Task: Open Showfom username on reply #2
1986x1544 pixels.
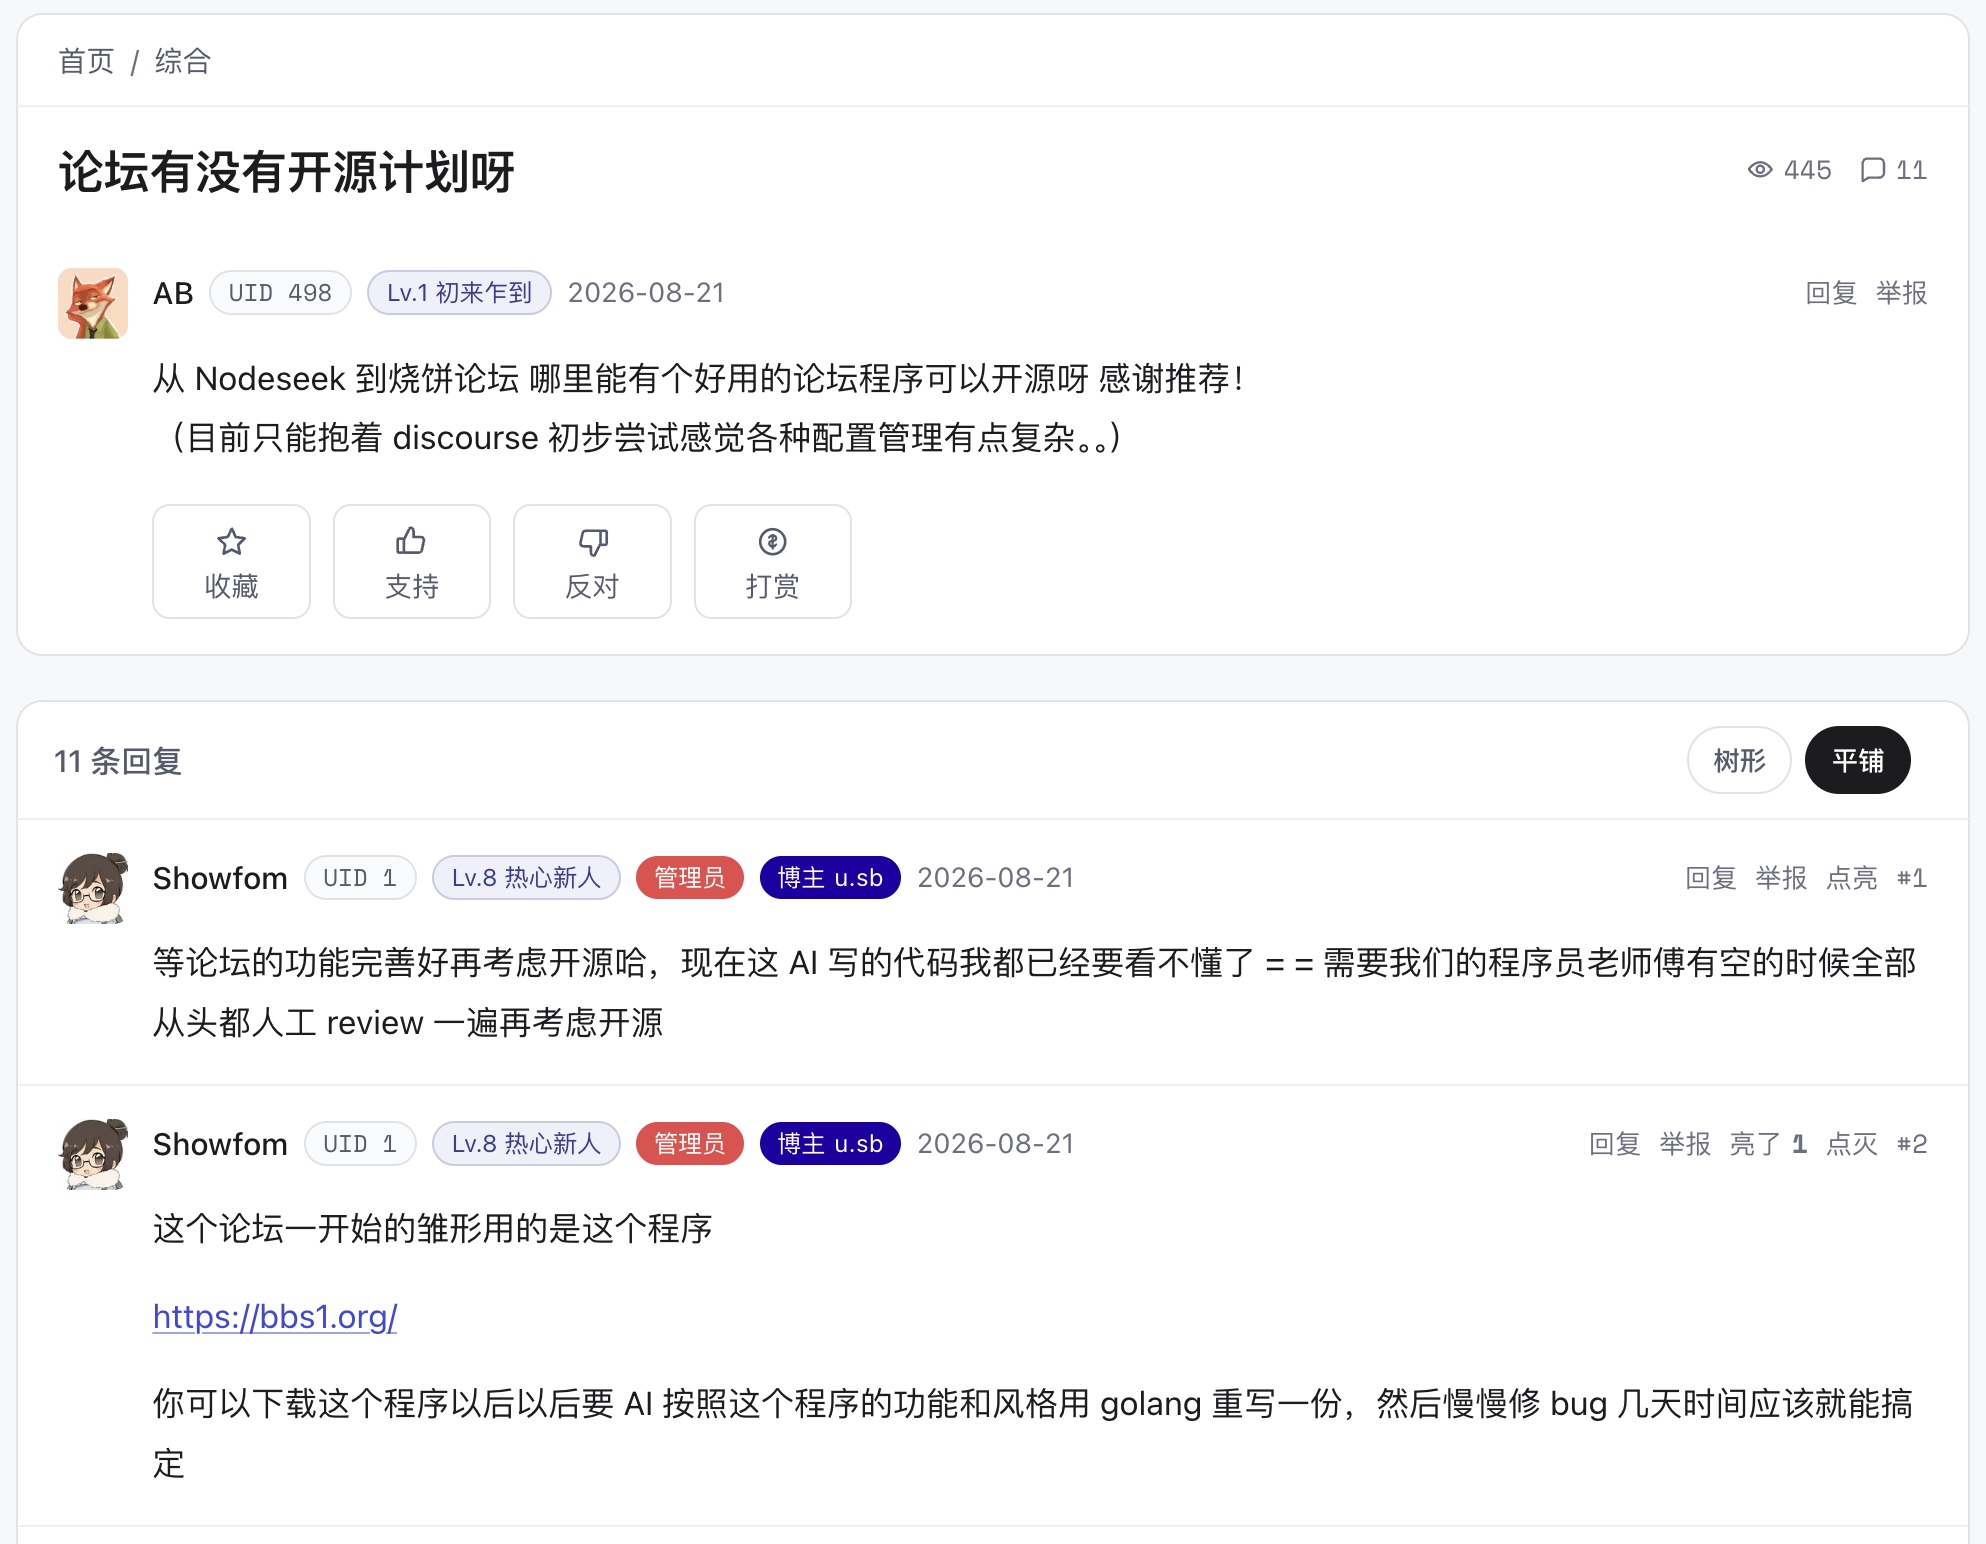Action: (x=220, y=1144)
